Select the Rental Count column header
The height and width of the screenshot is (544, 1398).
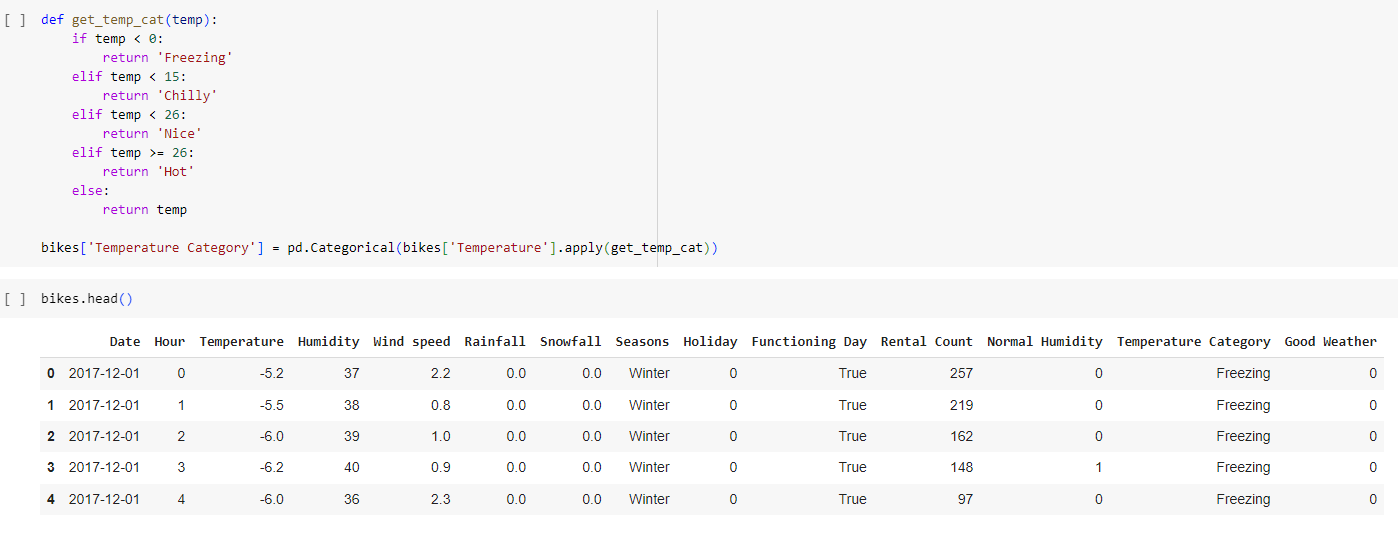[x=926, y=342]
